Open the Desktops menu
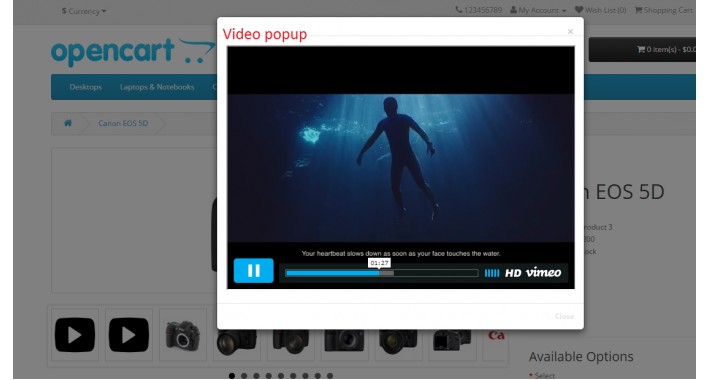Screen dimensions: 710x380 coord(85,87)
